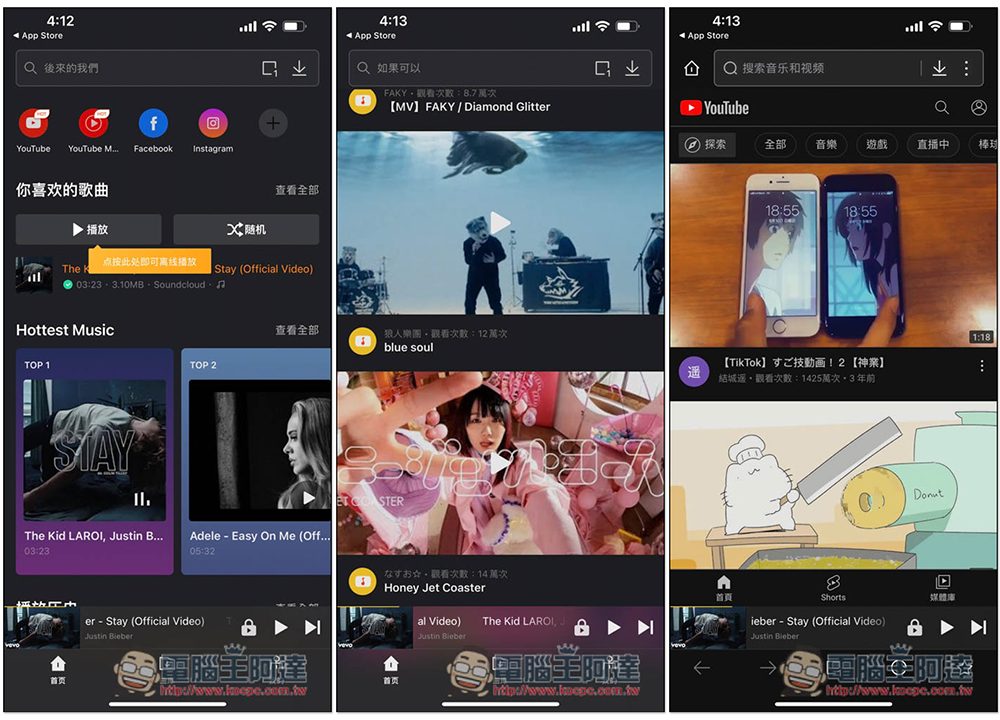Open YouTube Shorts tab

click(x=833, y=588)
